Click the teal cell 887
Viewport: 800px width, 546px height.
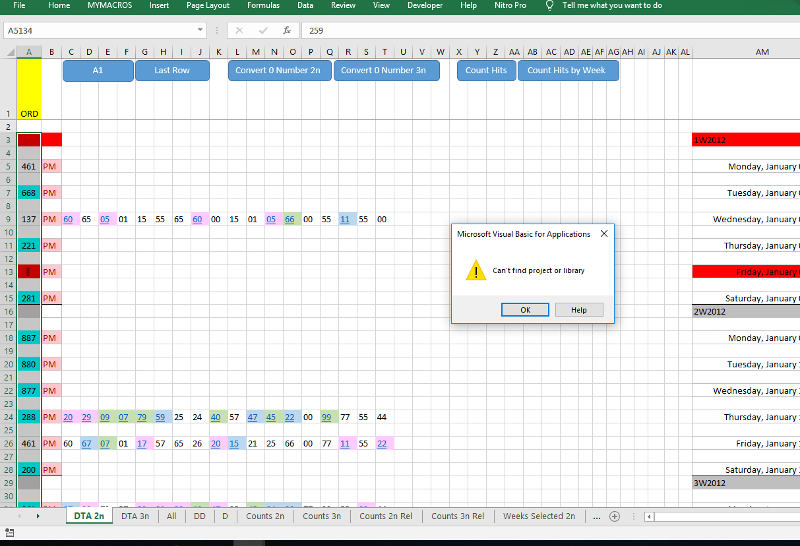(x=29, y=338)
